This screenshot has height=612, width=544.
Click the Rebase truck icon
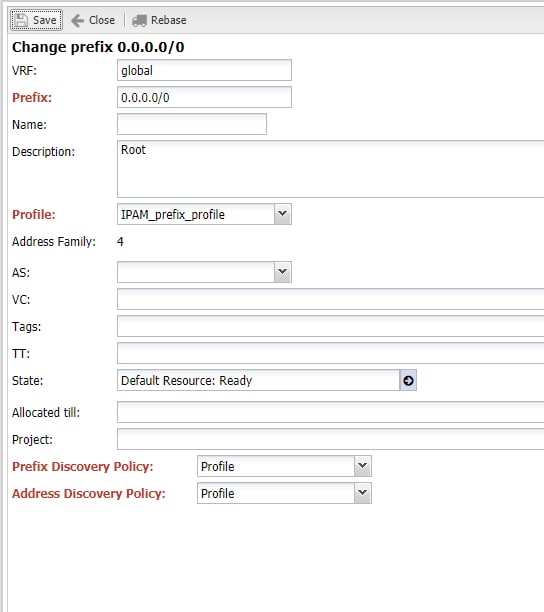point(139,21)
